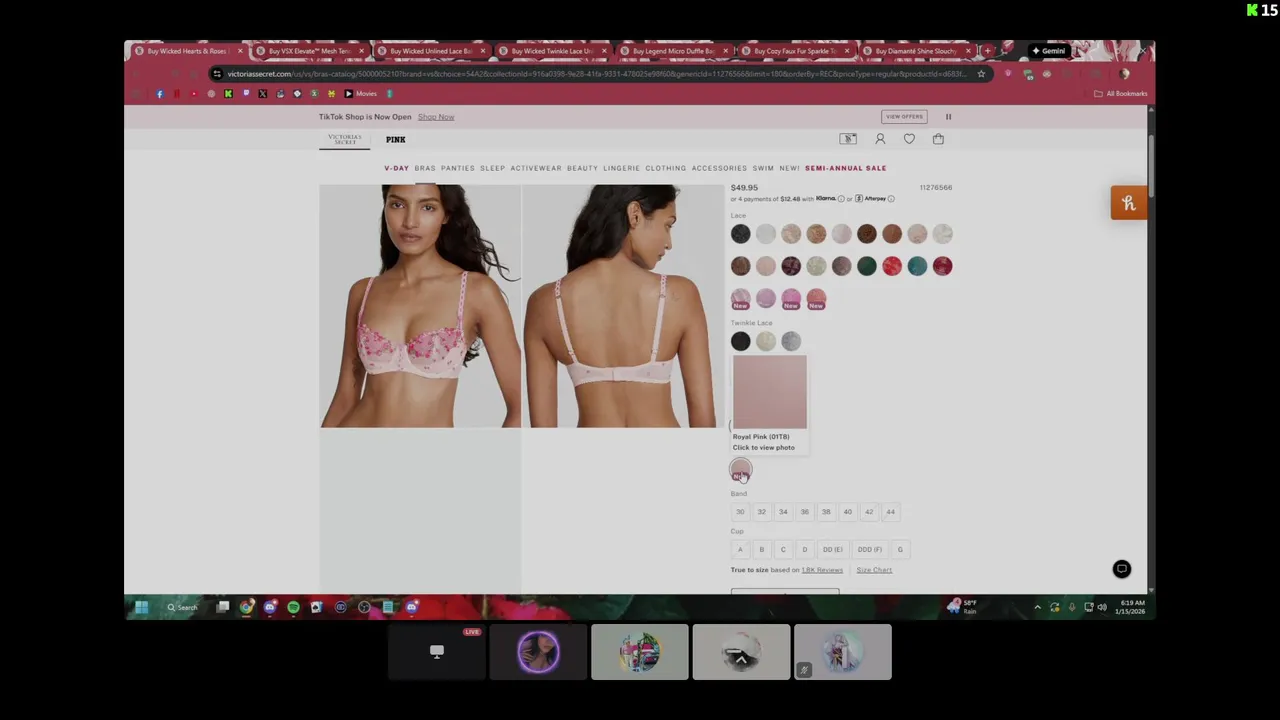This screenshot has height=720, width=1280.
Task: Select the Royal Pink swatch under the cursor
Action: [x=740, y=470]
